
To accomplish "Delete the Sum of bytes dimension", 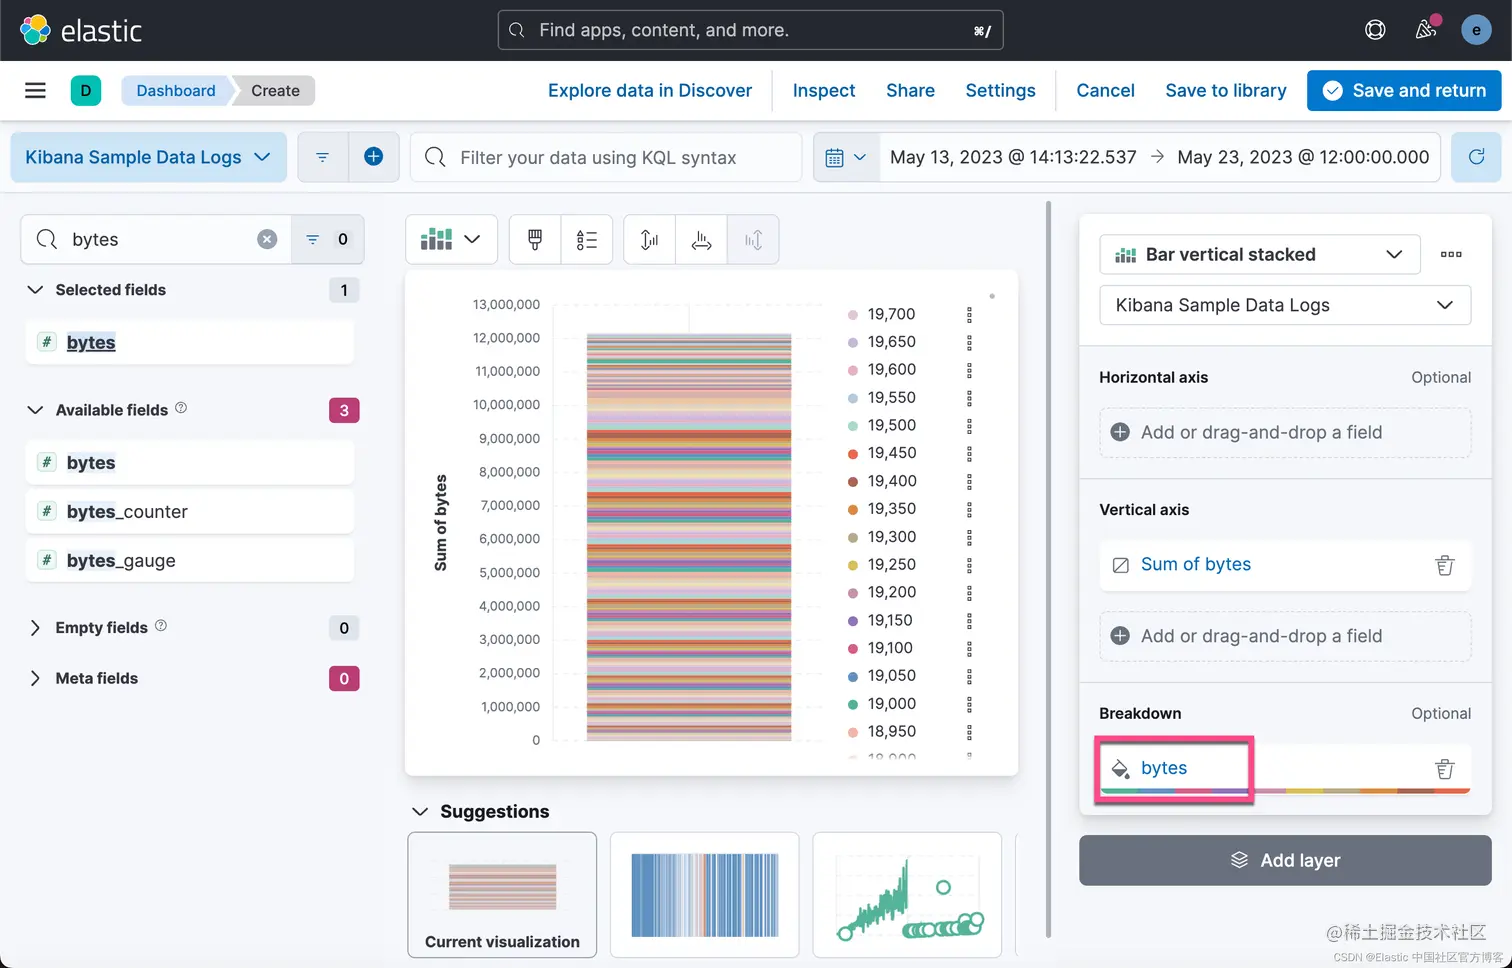I will 1445,565.
